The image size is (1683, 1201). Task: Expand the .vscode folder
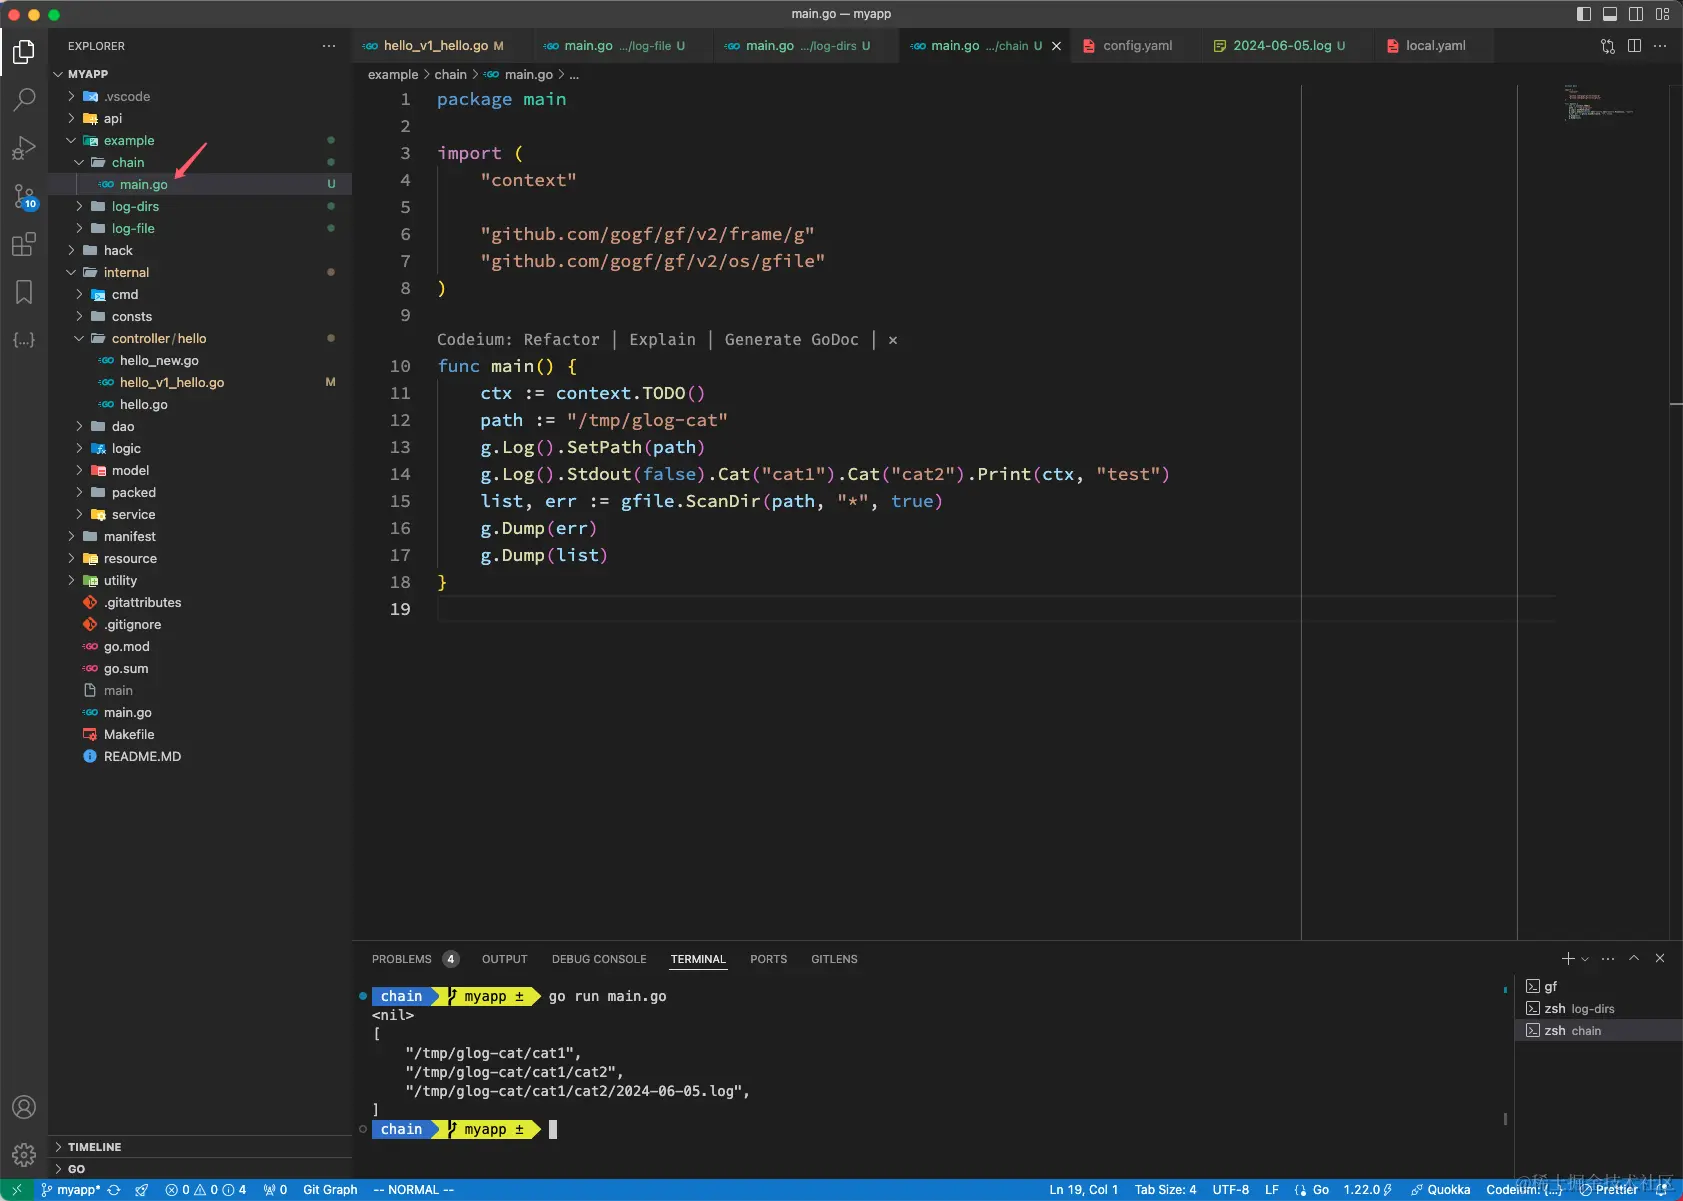pyautogui.click(x=71, y=96)
